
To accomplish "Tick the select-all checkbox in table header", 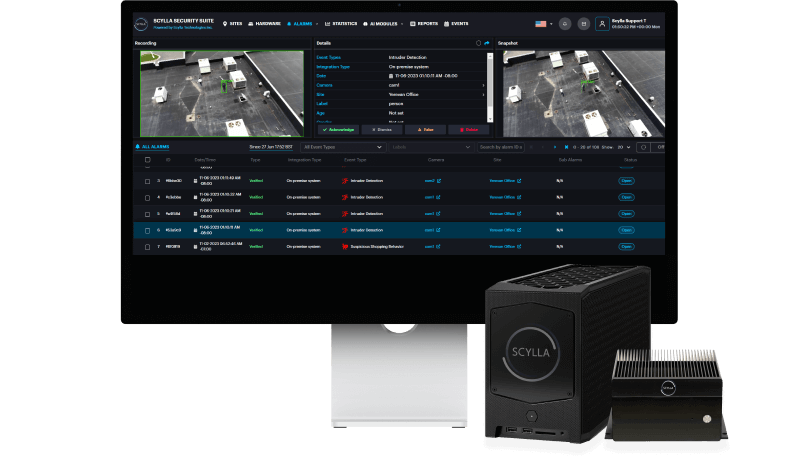I will coord(148,160).
